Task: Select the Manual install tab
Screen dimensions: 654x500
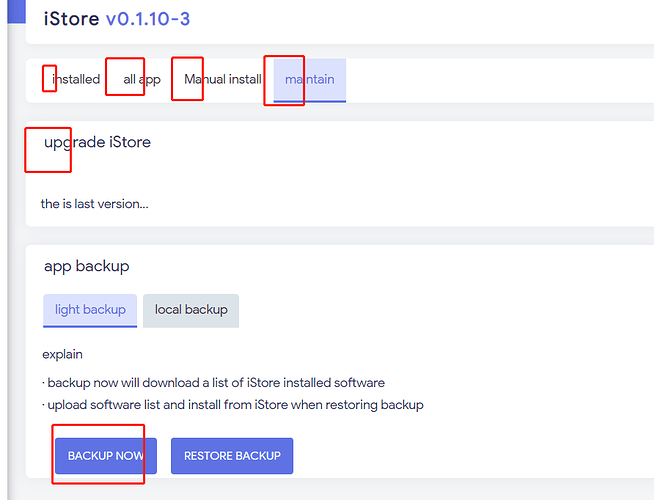Action: [x=222, y=79]
